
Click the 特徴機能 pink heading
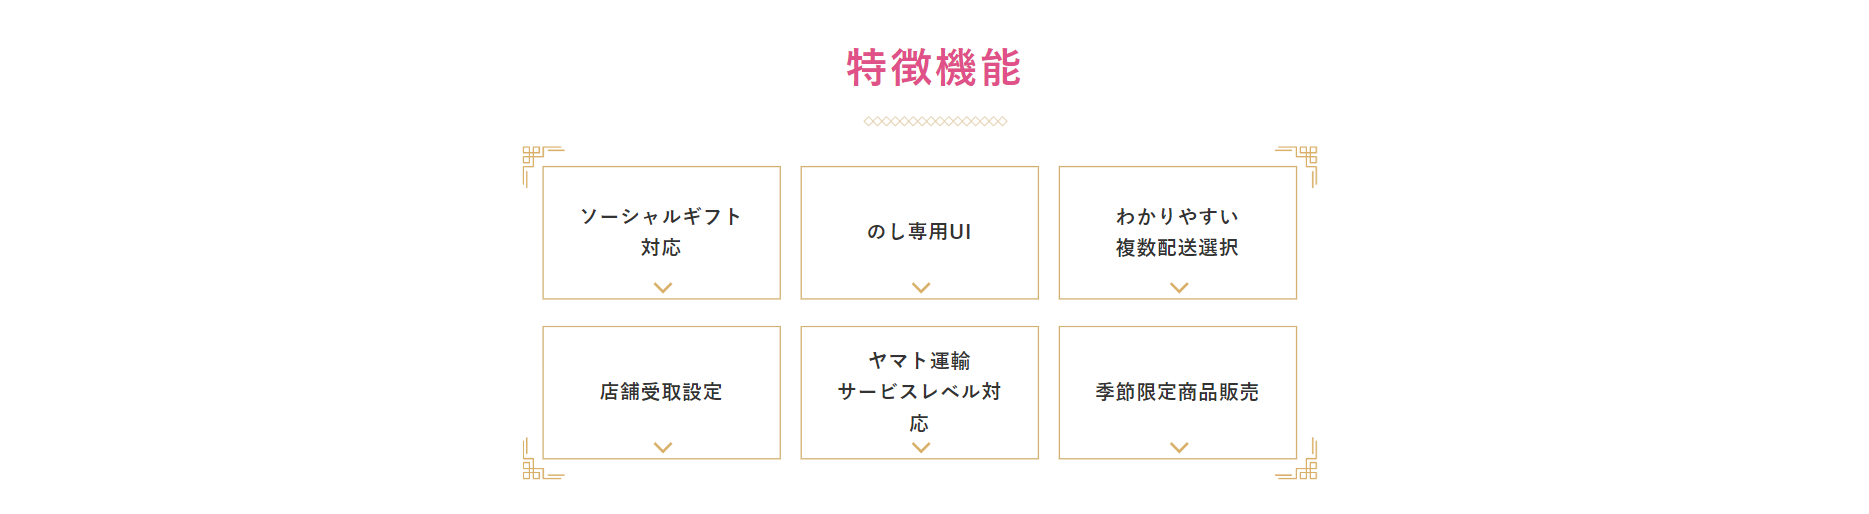(x=934, y=68)
